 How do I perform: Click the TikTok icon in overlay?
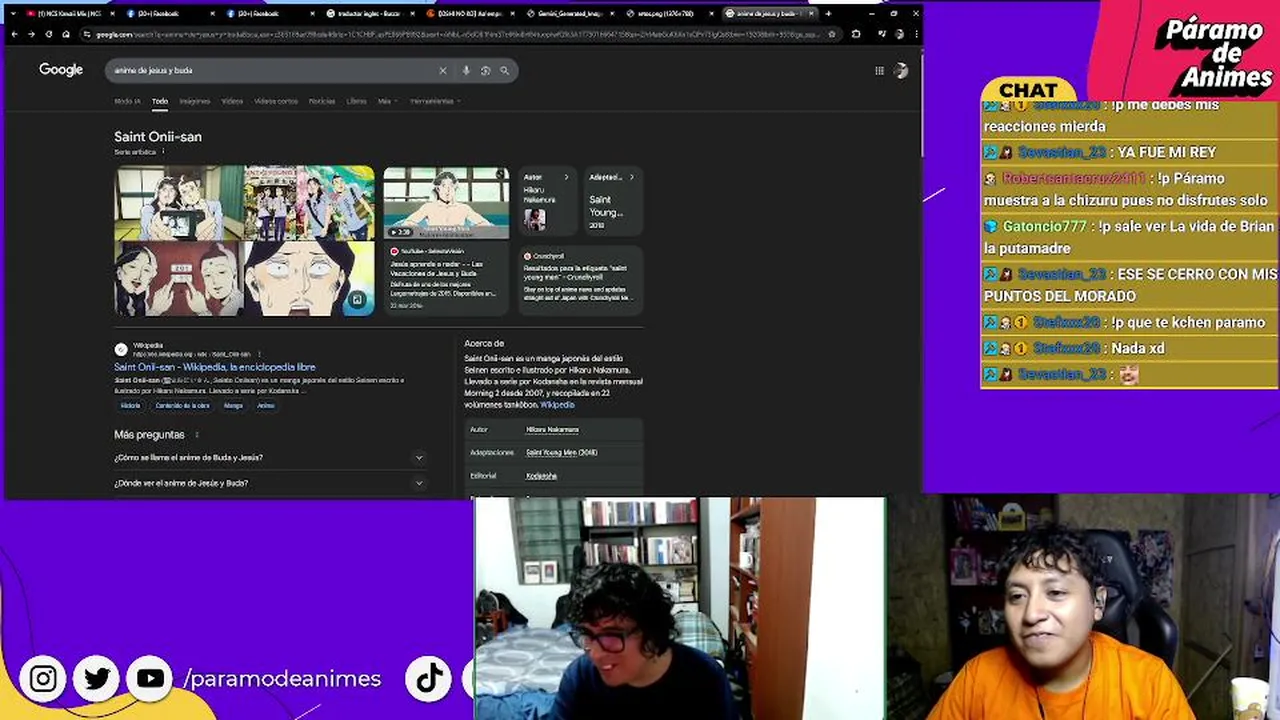(x=429, y=679)
